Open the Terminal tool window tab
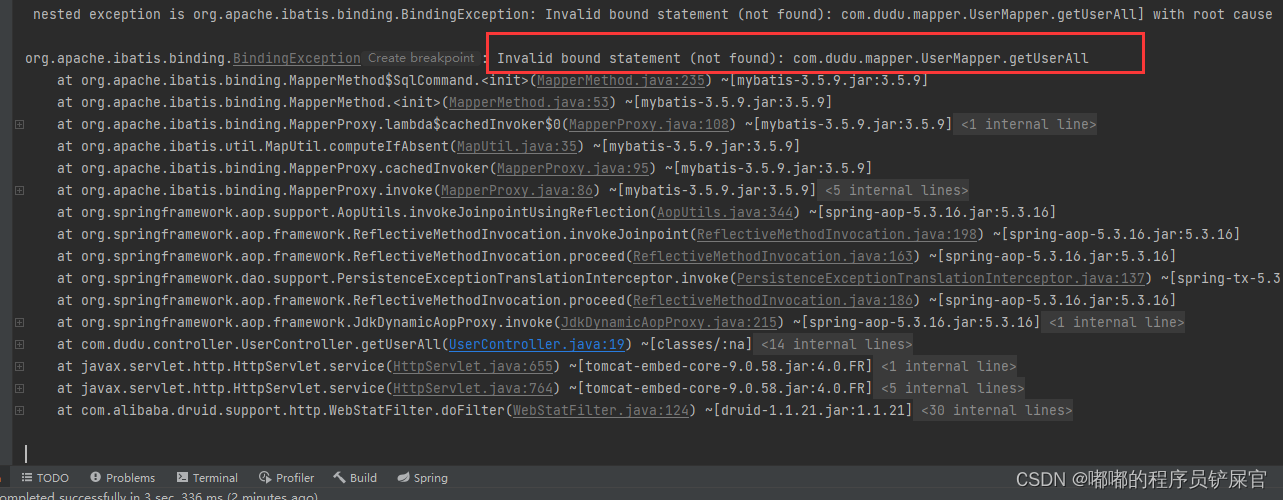 point(207,478)
